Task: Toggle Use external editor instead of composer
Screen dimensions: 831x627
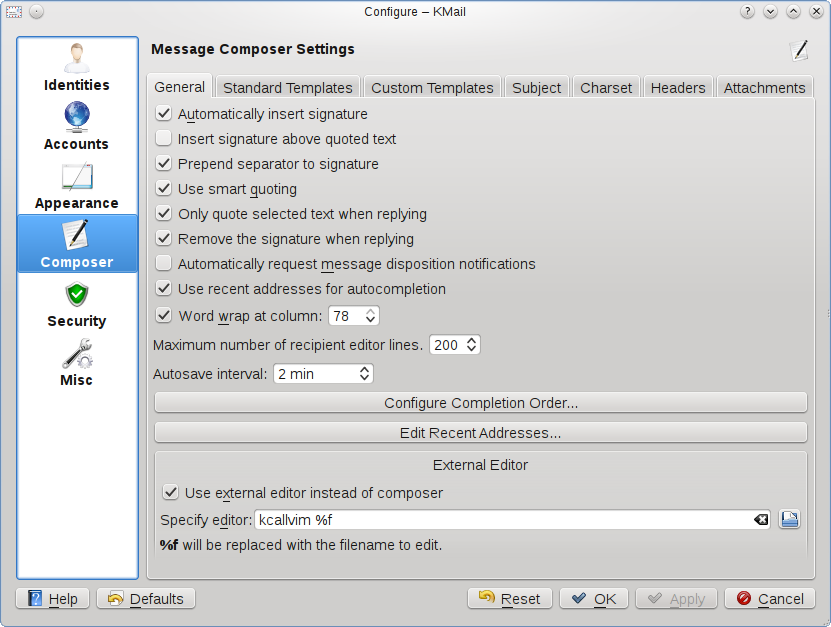Action: (x=170, y=492)
